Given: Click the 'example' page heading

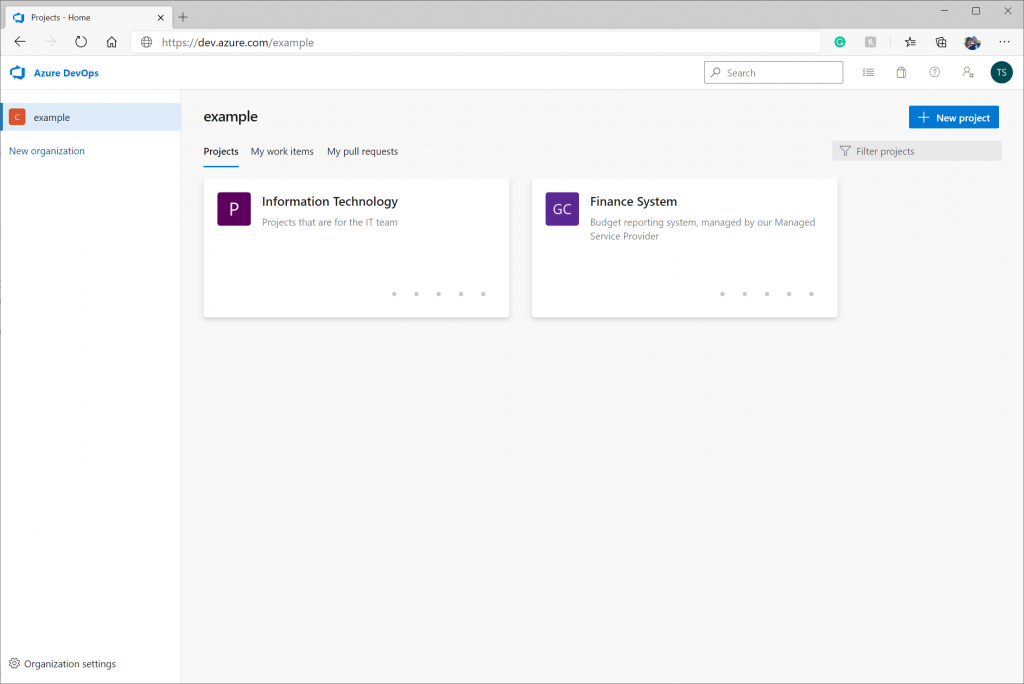Looking at the screenshot, I should tap(231, 117).
